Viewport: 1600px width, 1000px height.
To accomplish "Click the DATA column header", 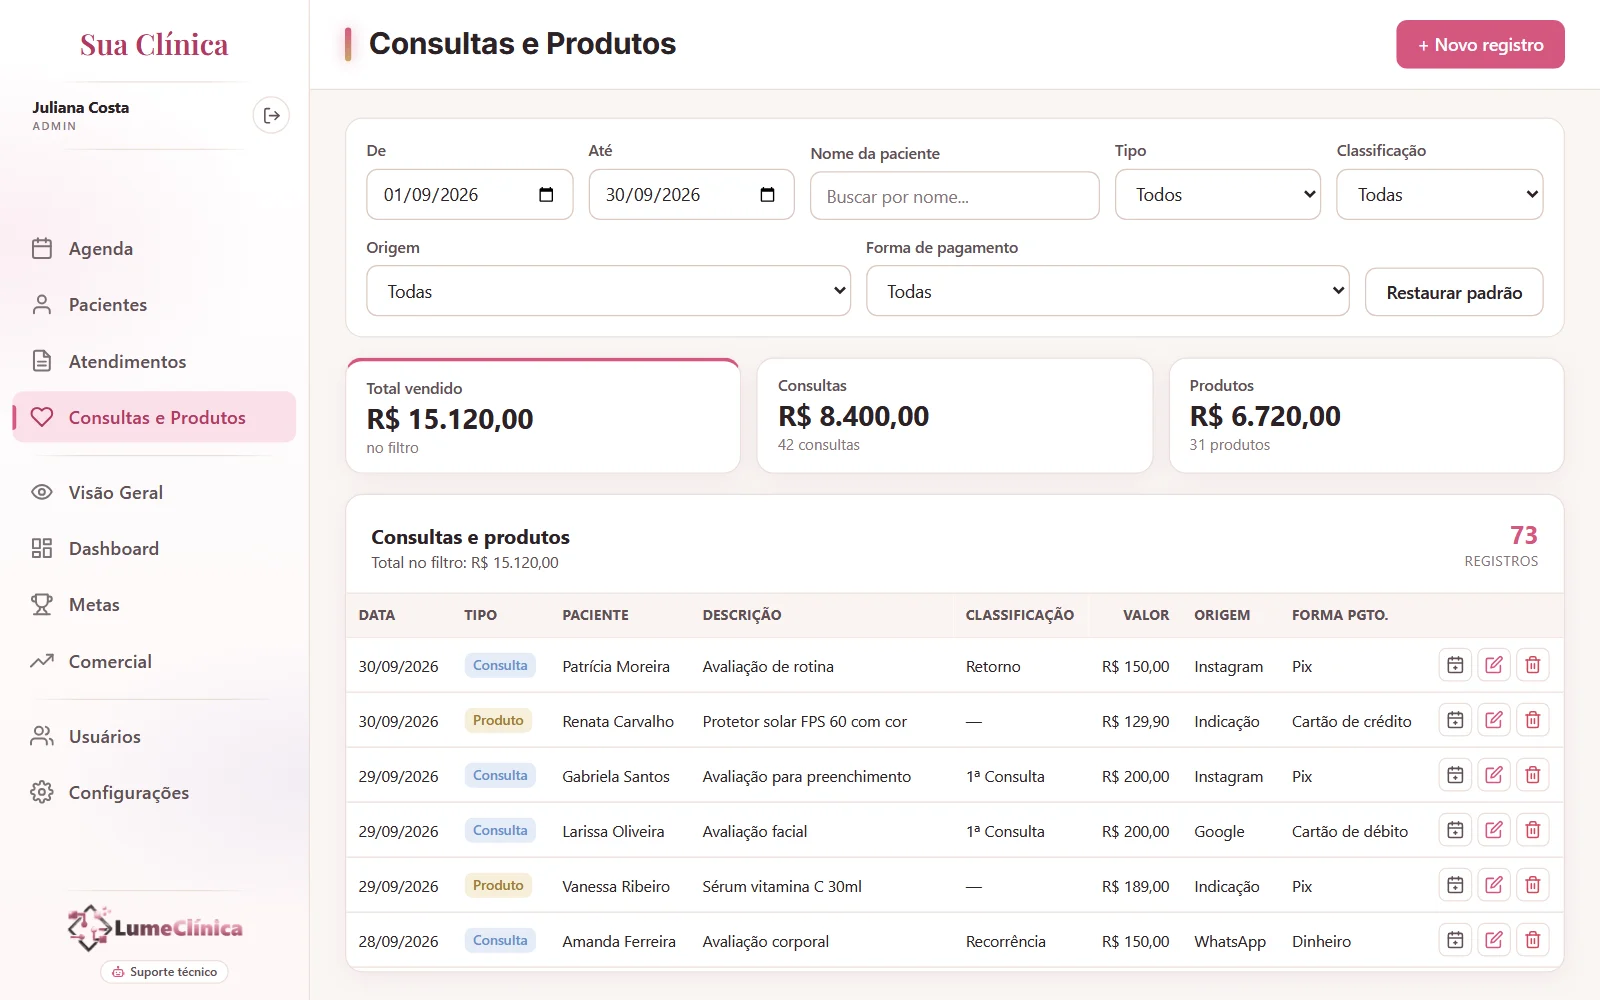I will click(377, 615).
